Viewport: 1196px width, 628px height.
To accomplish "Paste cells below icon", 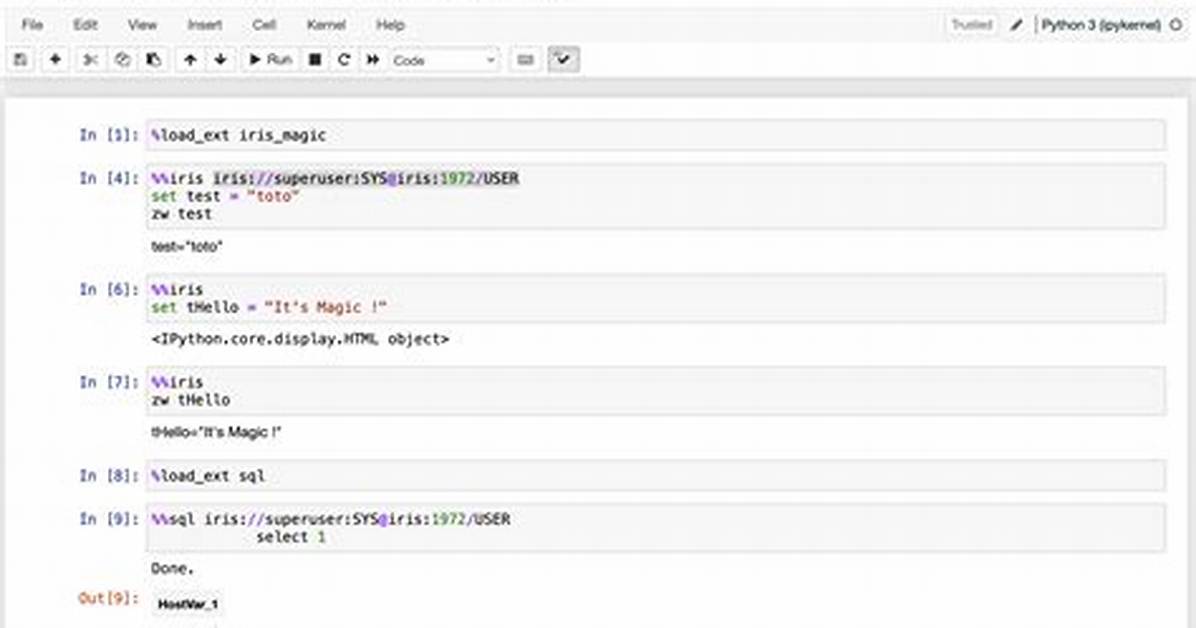I will (153, 60).
